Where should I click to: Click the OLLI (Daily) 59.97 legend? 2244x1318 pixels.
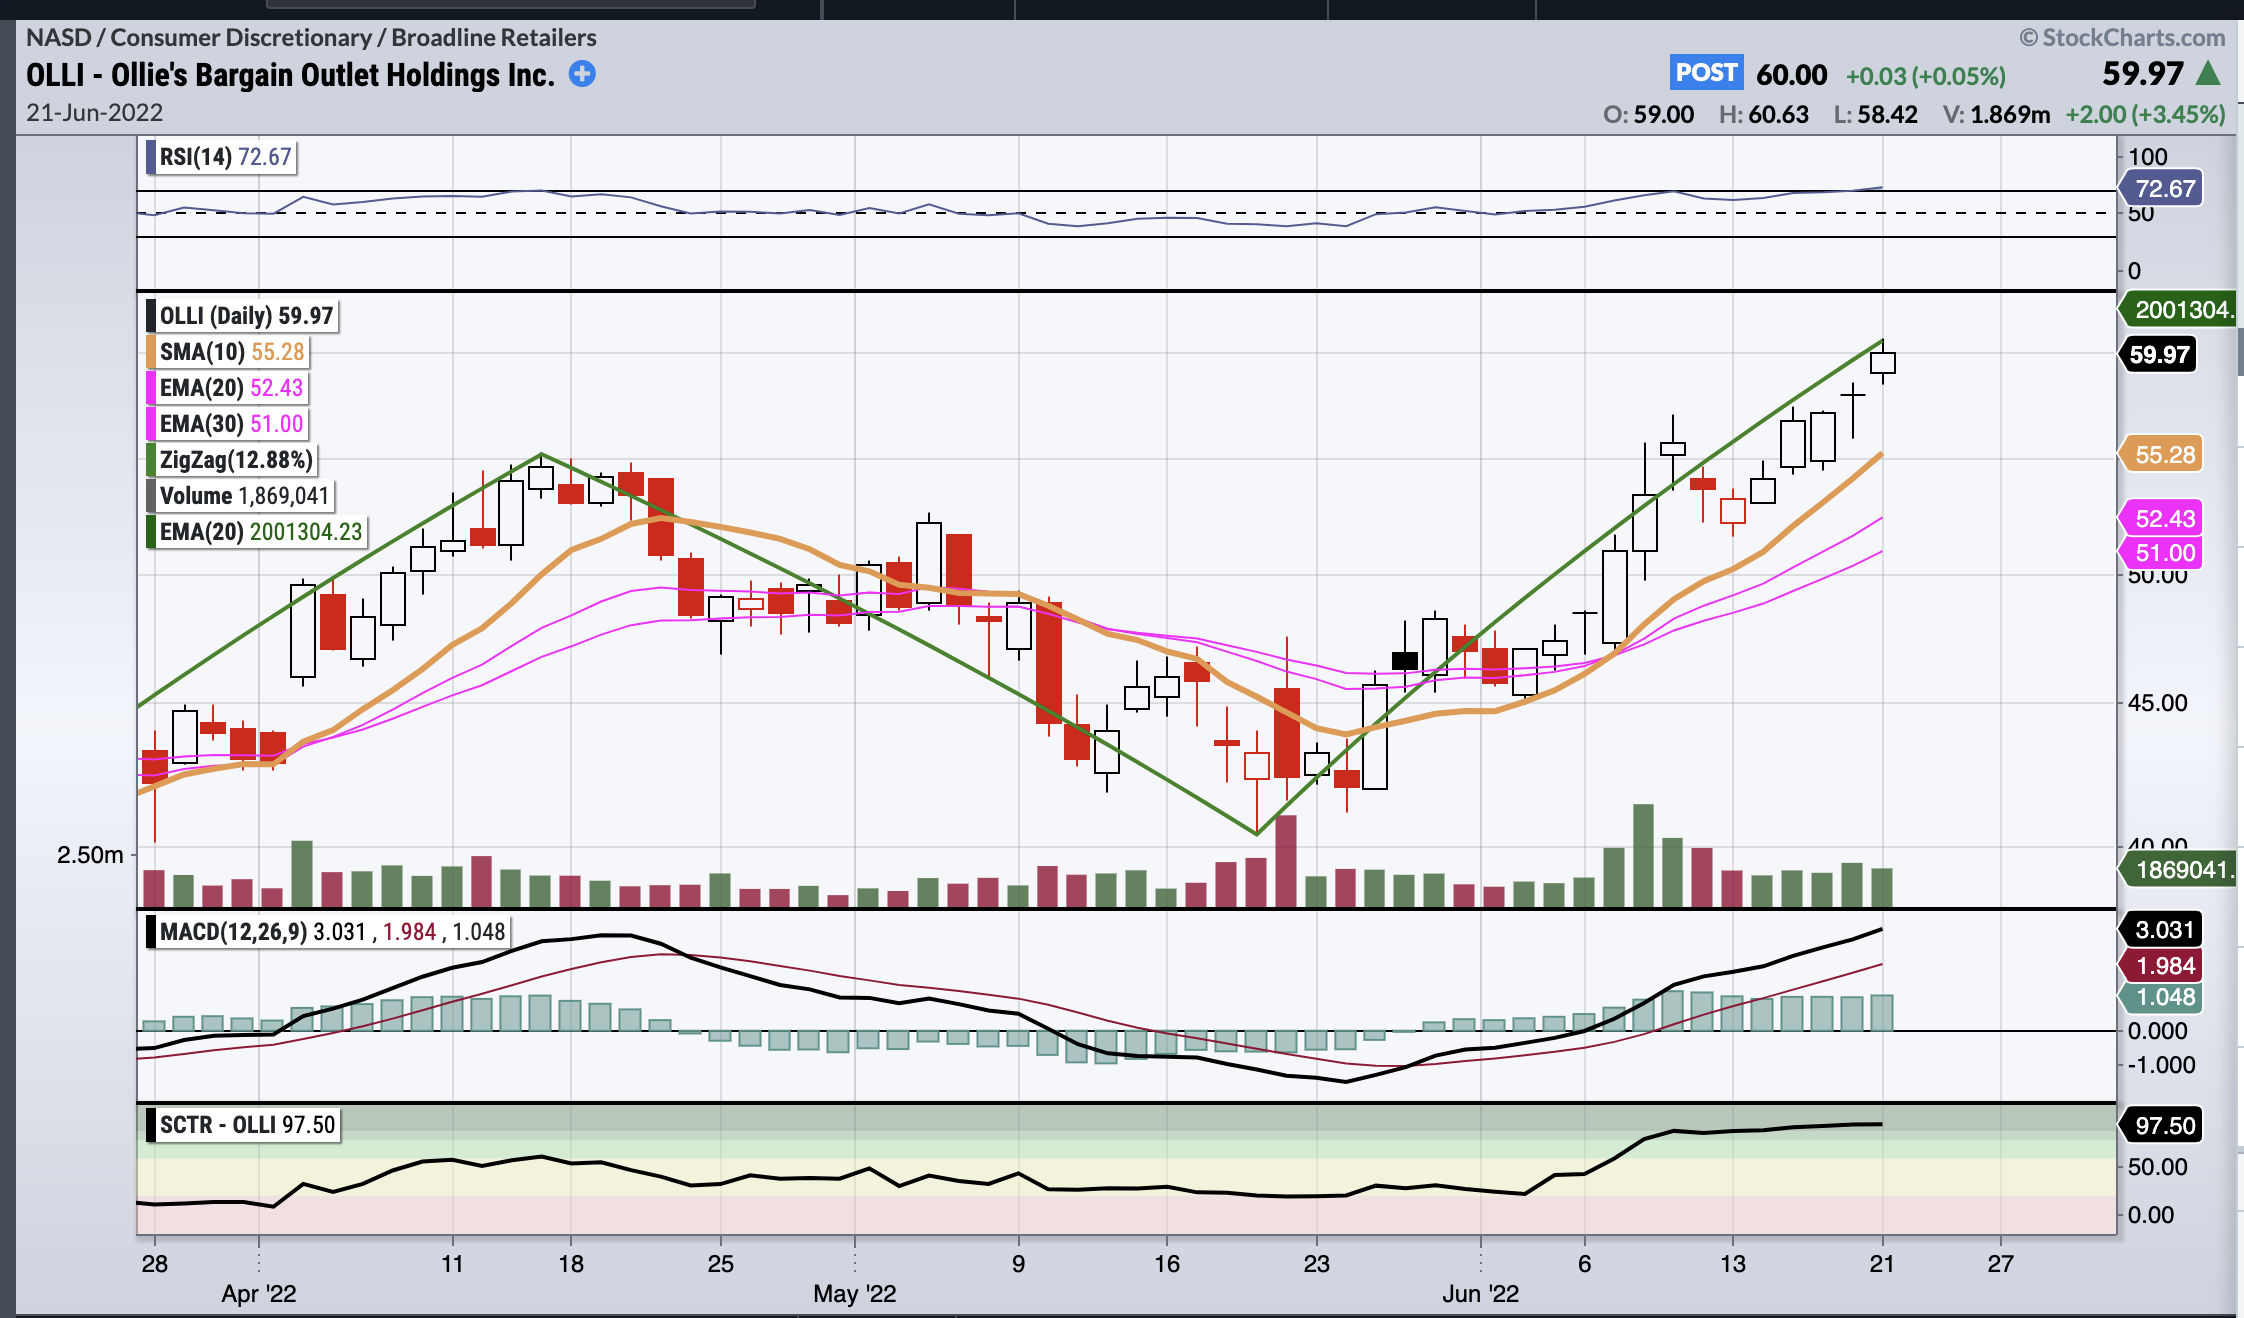242,316
